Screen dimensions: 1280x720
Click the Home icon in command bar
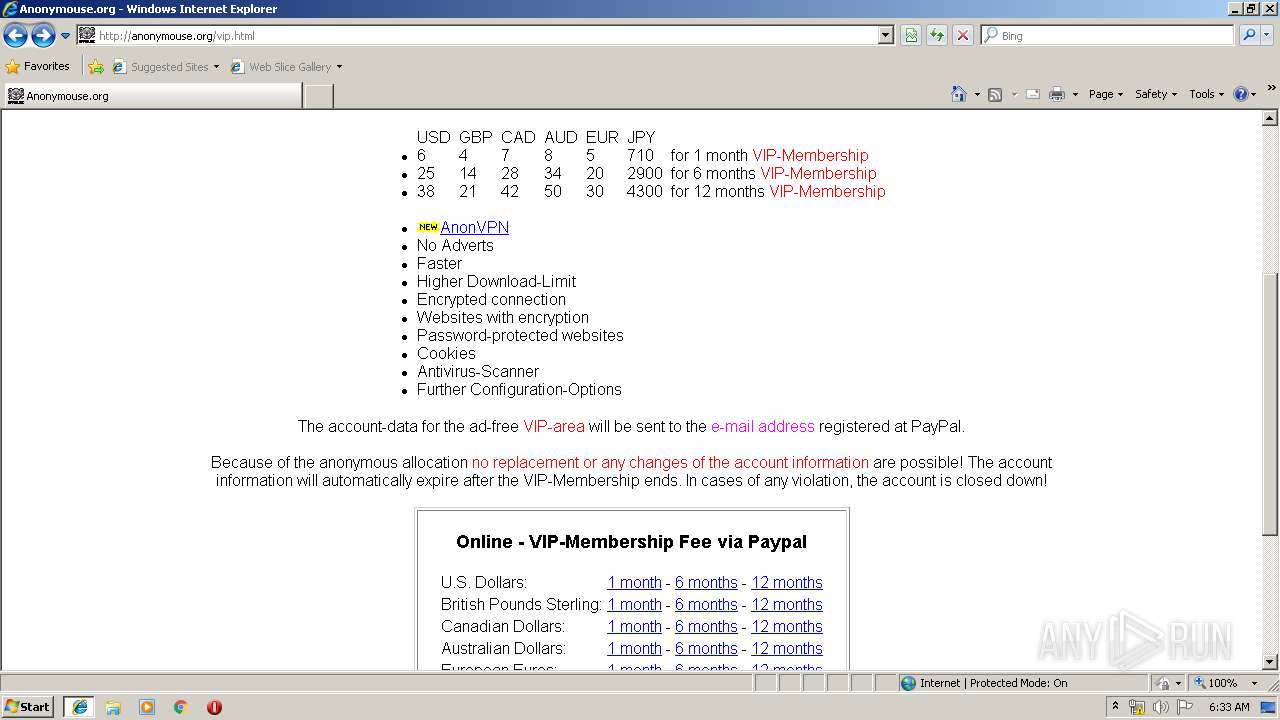click(x=958, y=94)
